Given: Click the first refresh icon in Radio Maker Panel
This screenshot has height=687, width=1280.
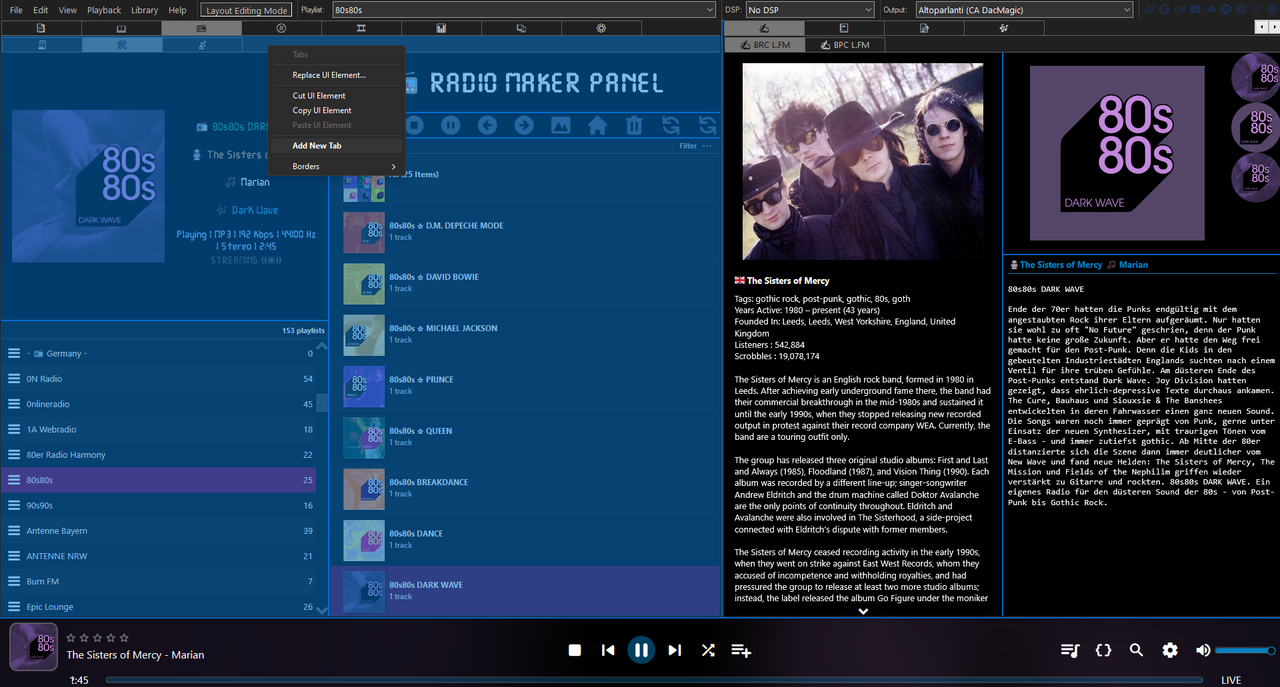Looking at the screenshot, I should 671,125.
